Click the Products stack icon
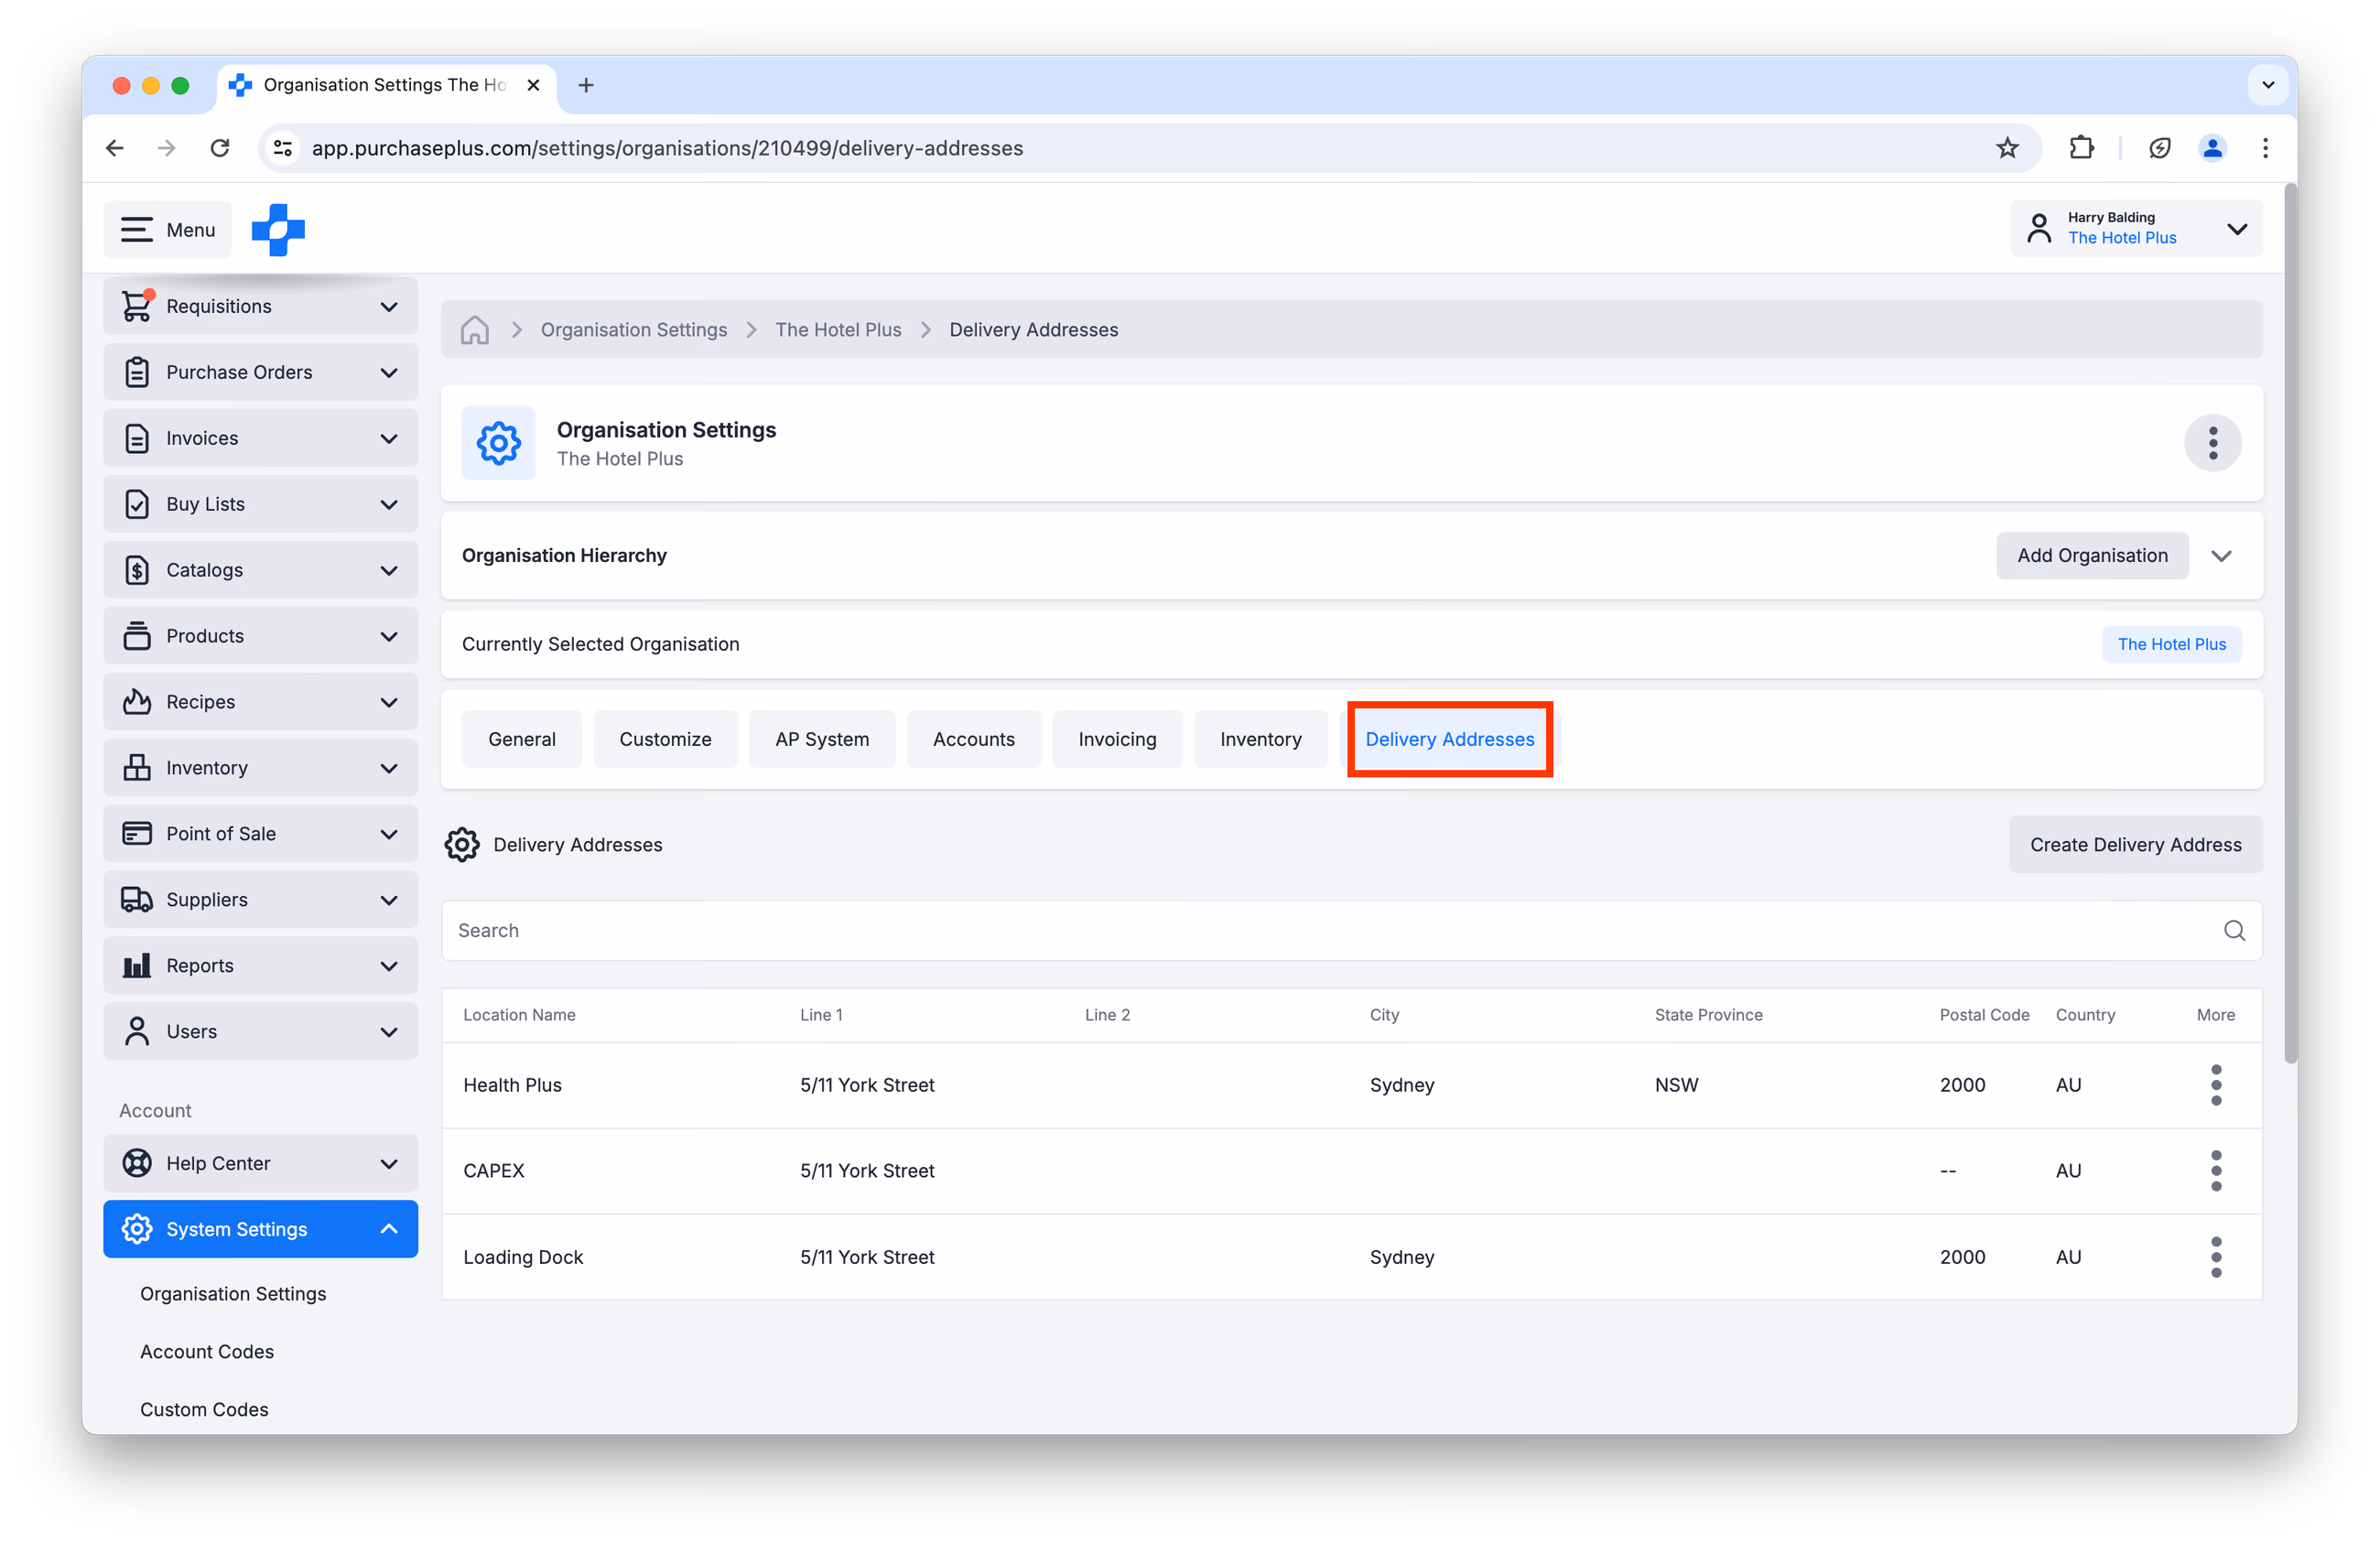The image size is (2380, 1543). pos(137,636)
